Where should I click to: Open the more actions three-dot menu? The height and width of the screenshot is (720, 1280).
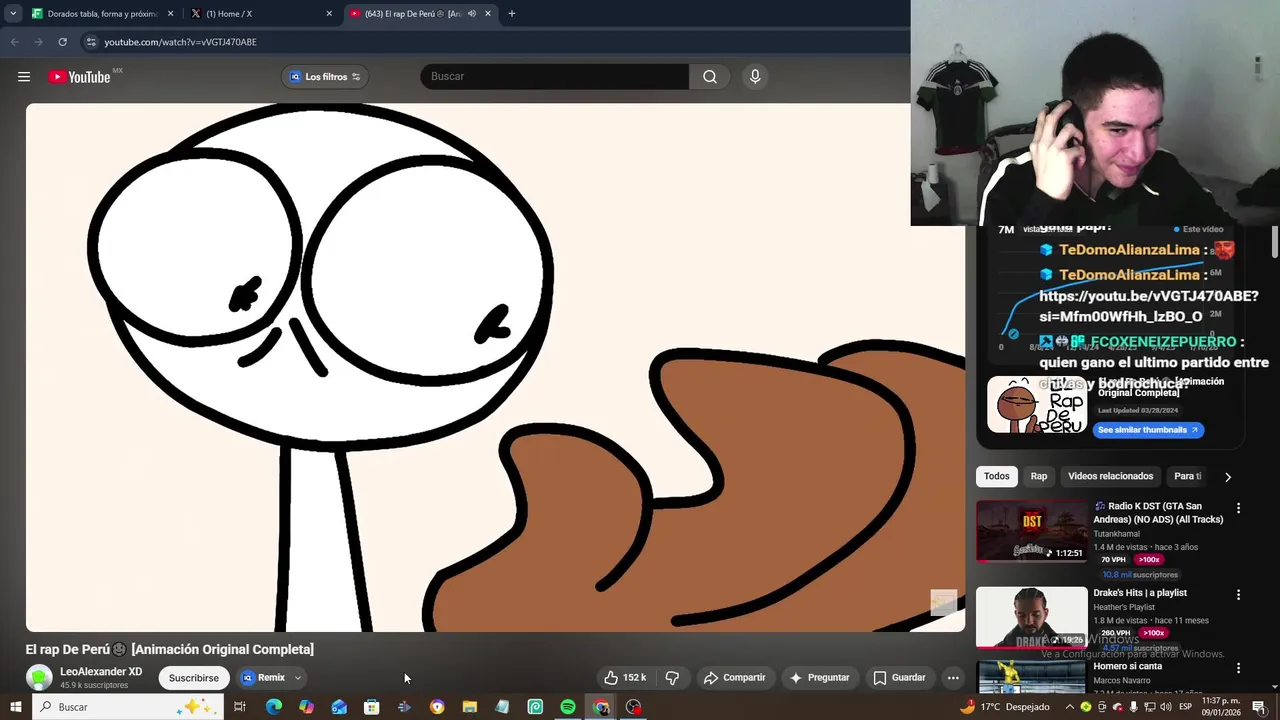[953, 677]
